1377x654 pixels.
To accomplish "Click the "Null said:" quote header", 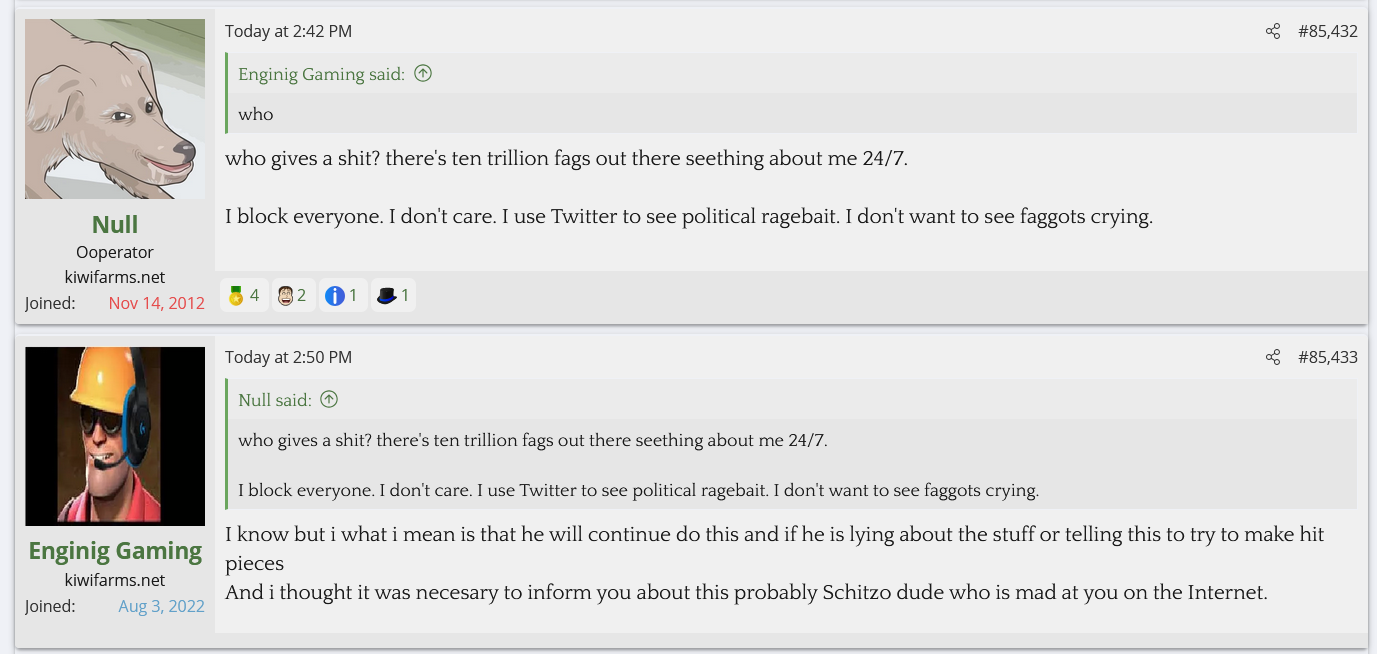I will point(274,400).
